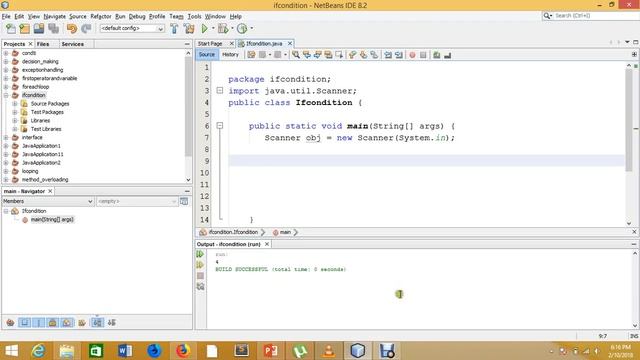Click Clean and Build Project icon
The width and height of the screenshot is (640, 360).
point(189,29)
